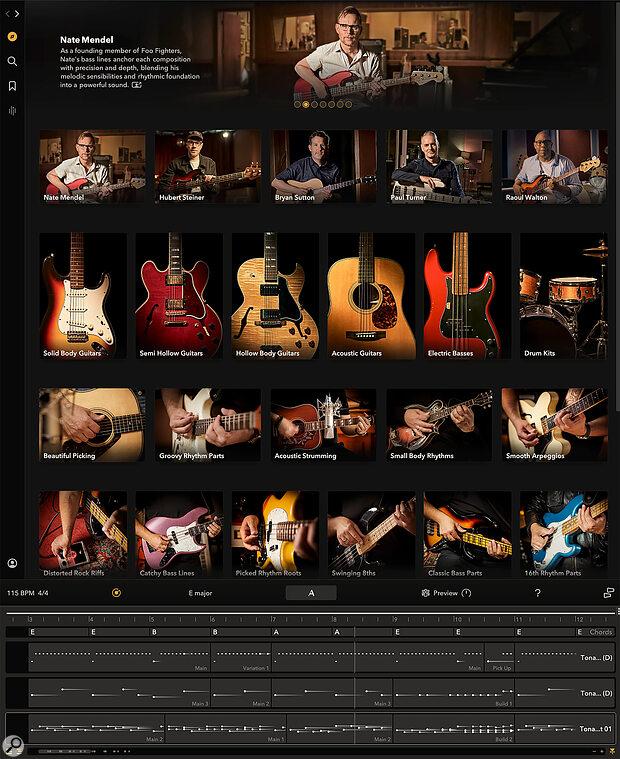620x759 pixels.
Task: Click the Preview button
Action: [x=445, y=593]
